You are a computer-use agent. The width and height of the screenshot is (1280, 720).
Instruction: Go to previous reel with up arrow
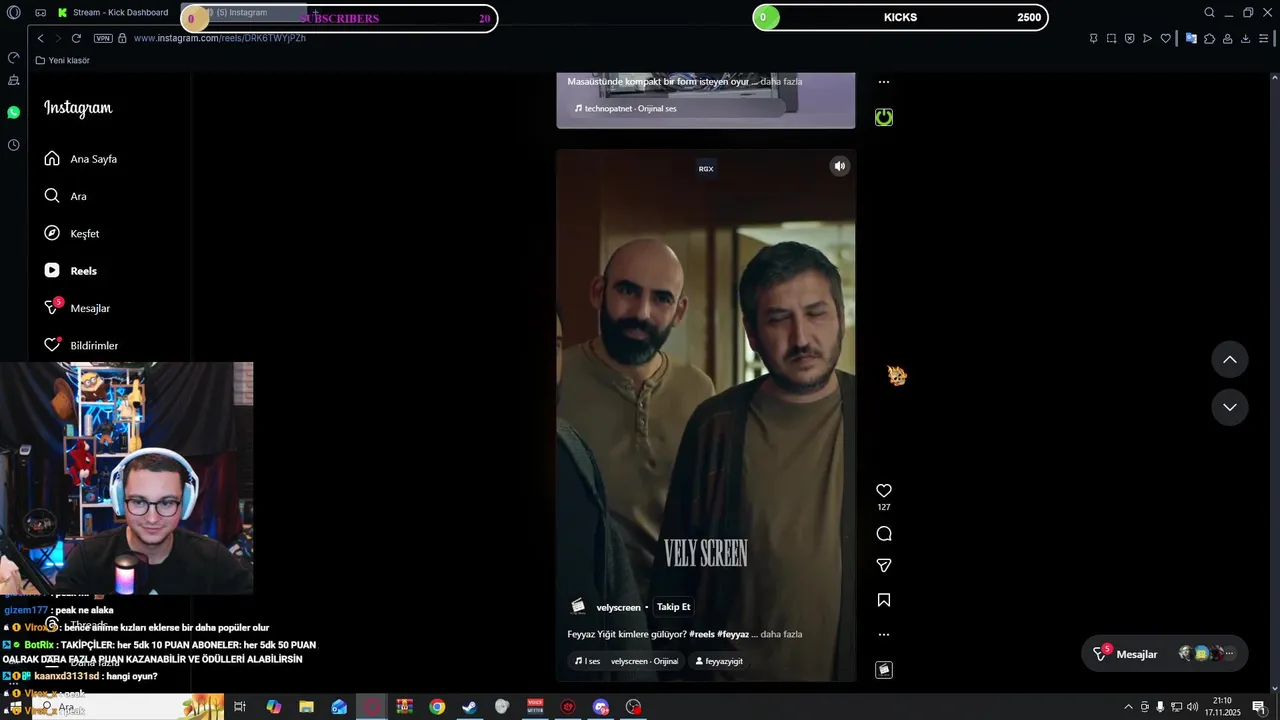point(1230,360)
